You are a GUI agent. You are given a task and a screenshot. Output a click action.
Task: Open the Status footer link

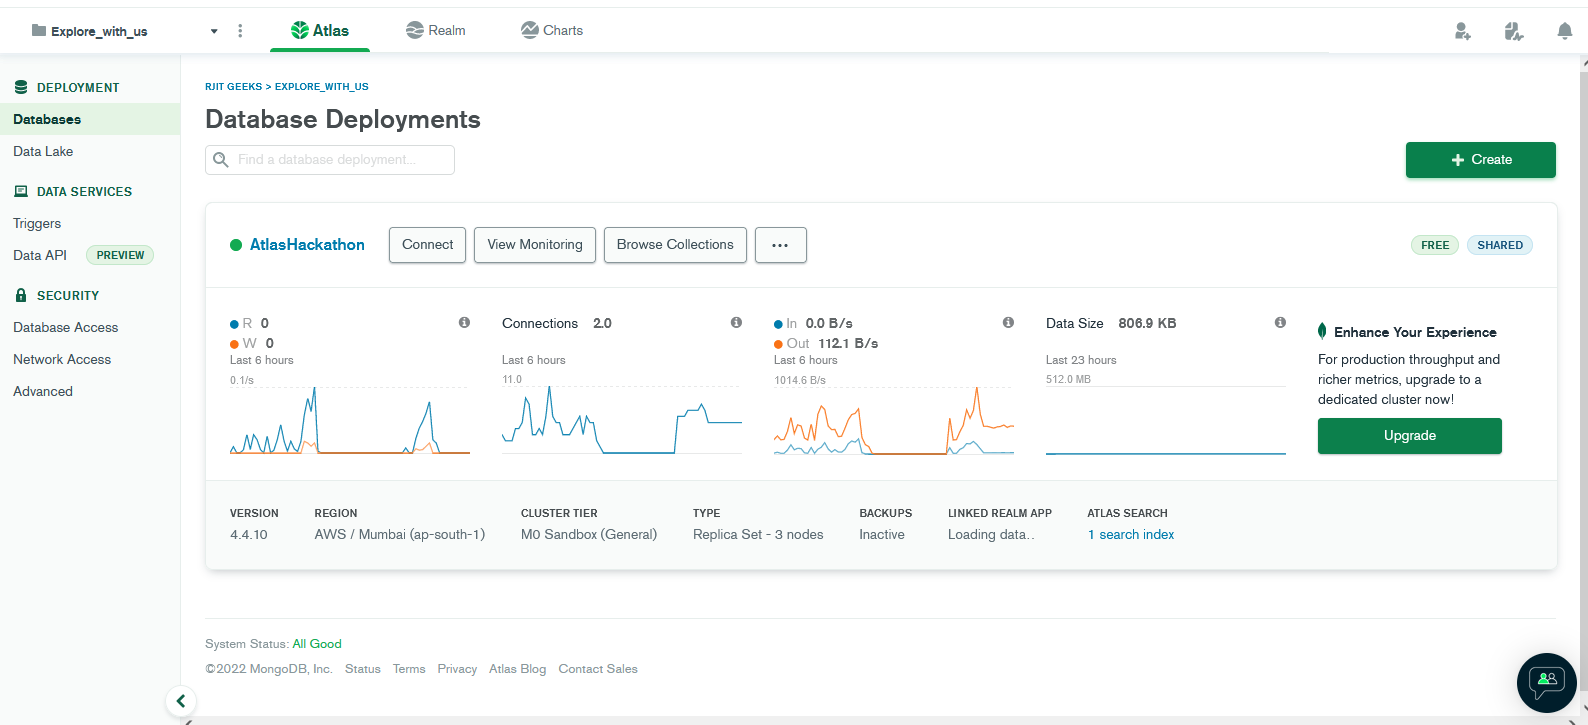point(363,669)
